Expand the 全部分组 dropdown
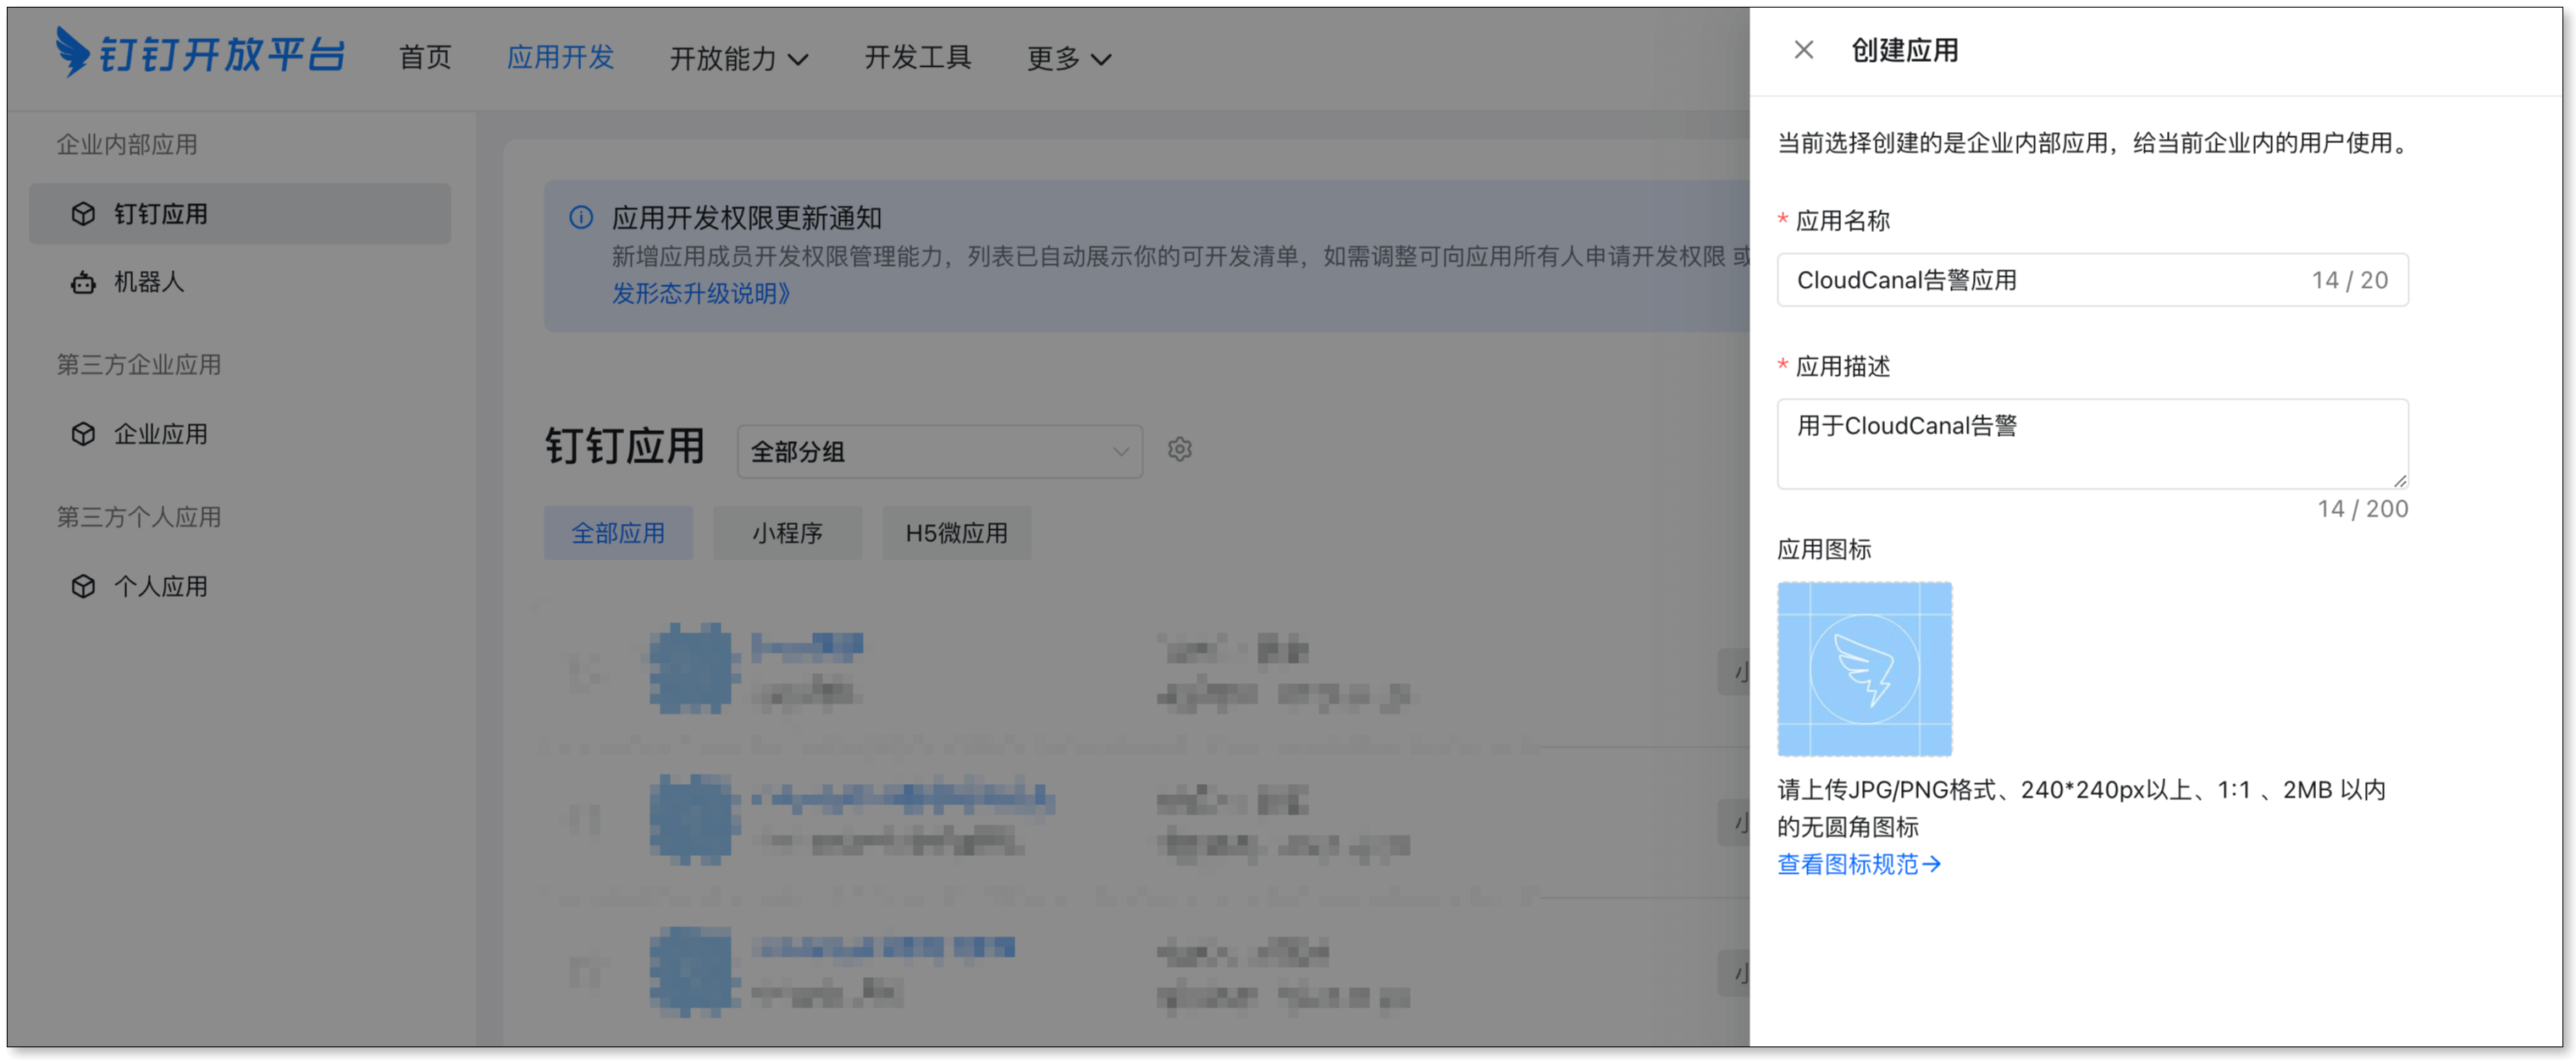The width and height of the screenshot is (2576, 1060). pos(939,452)
